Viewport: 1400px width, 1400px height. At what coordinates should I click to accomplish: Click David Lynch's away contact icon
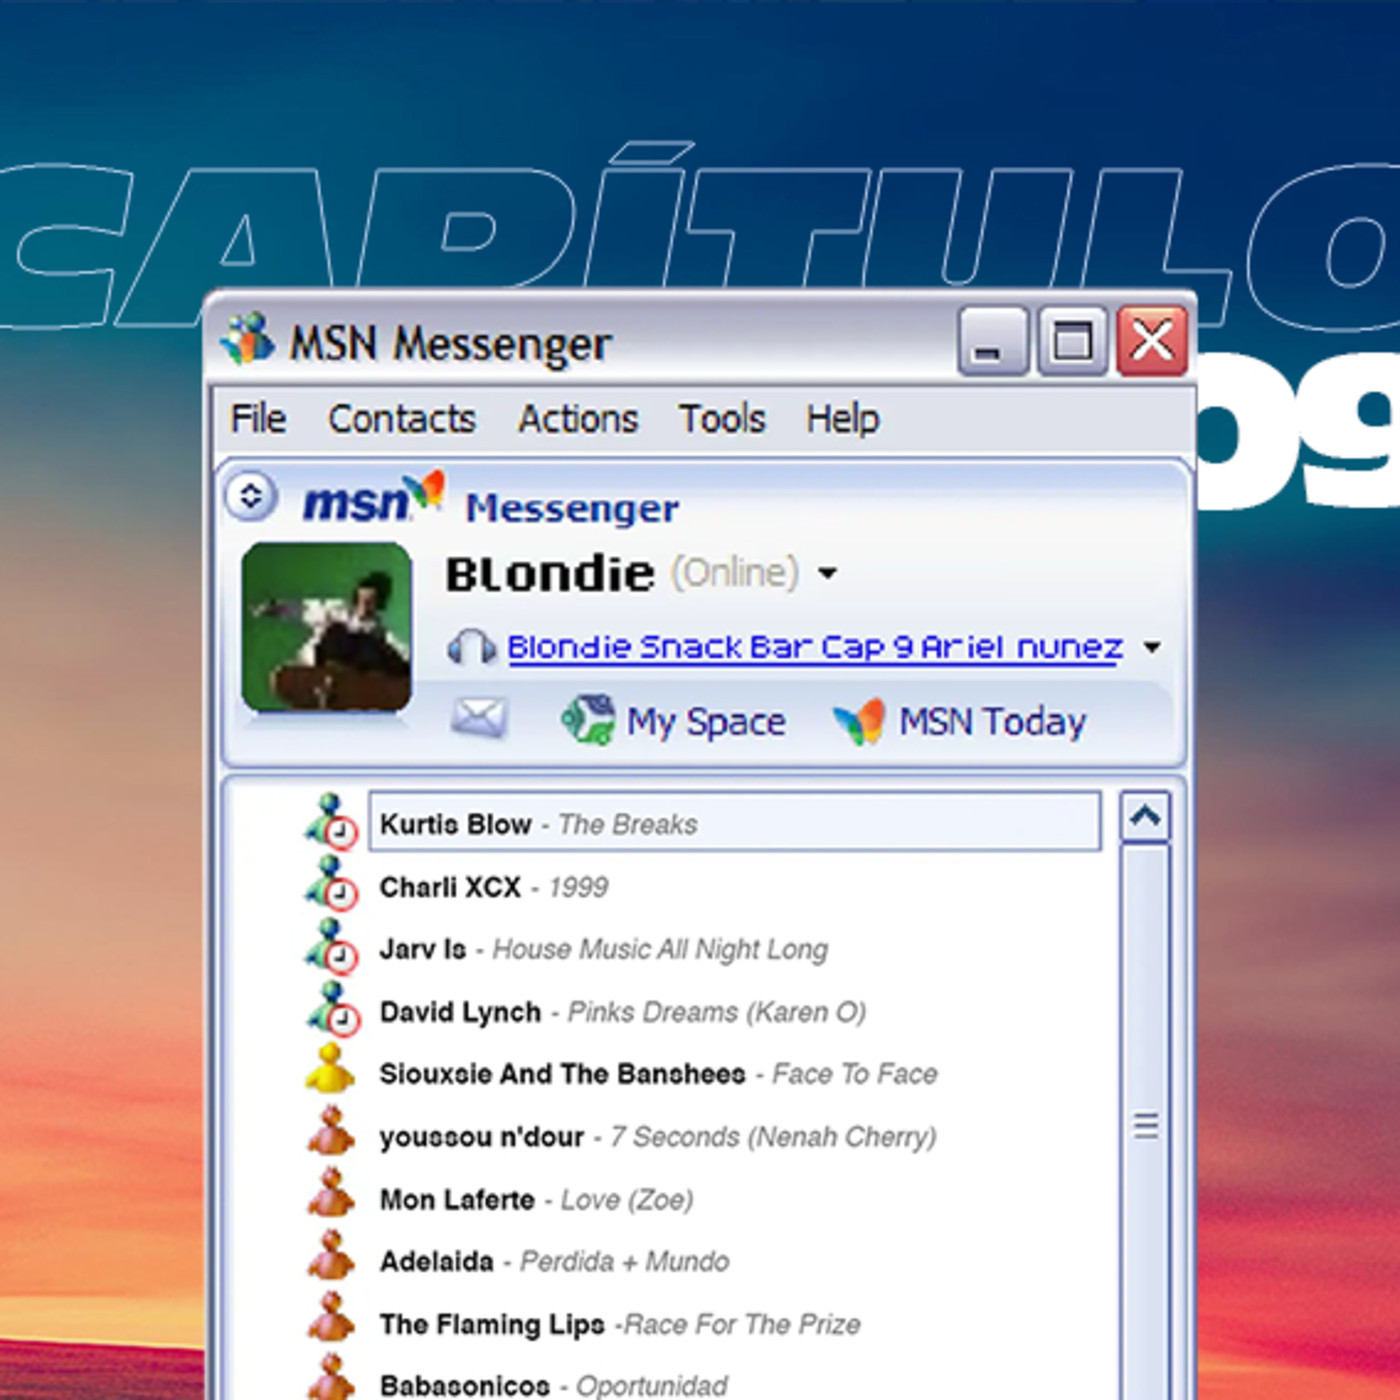pyautogui.click(x=331, y=1009)
